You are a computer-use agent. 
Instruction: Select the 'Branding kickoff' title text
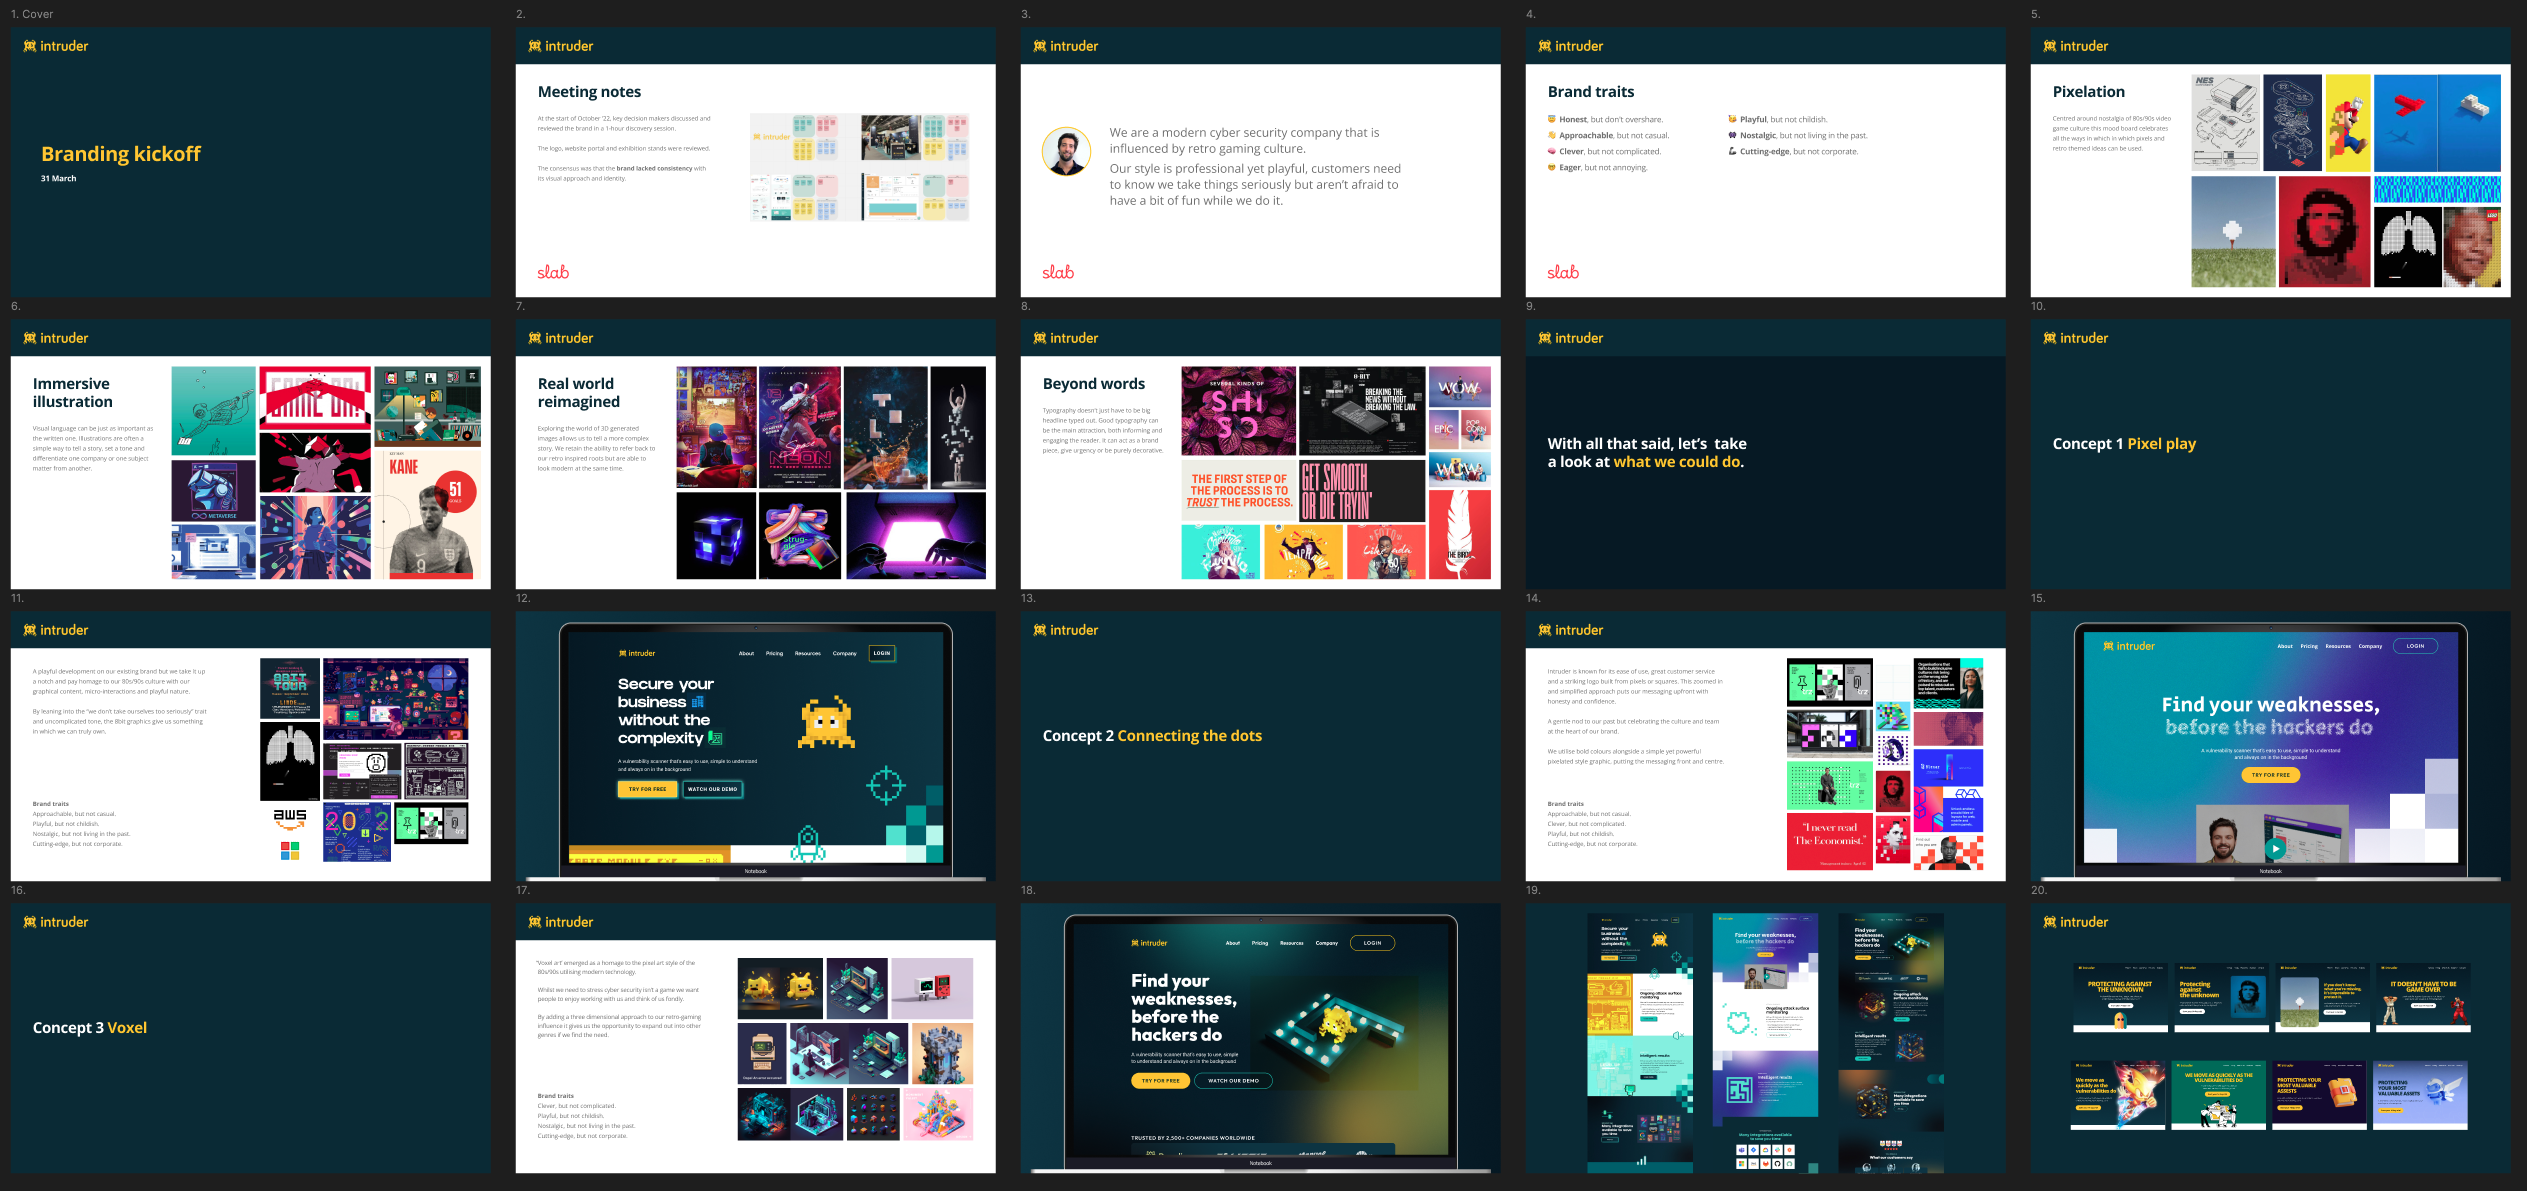point(121,154)
